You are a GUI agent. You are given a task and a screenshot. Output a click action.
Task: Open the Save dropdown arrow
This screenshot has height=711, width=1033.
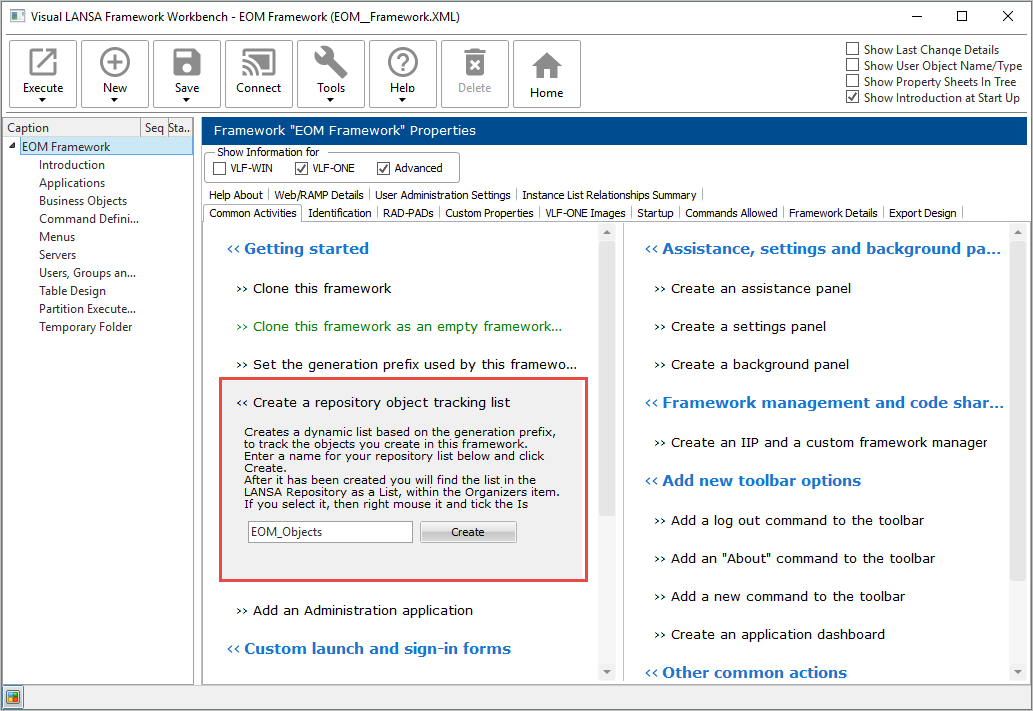(x=186, y=100)
